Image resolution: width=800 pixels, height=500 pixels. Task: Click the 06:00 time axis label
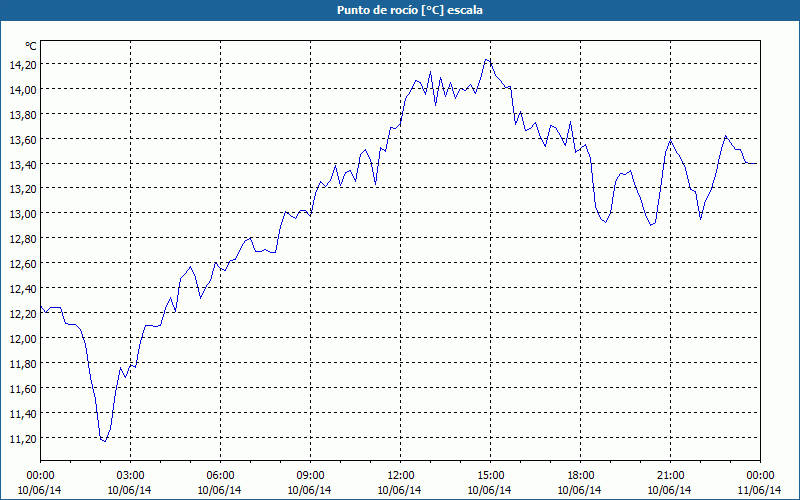[x=220, y=476]
